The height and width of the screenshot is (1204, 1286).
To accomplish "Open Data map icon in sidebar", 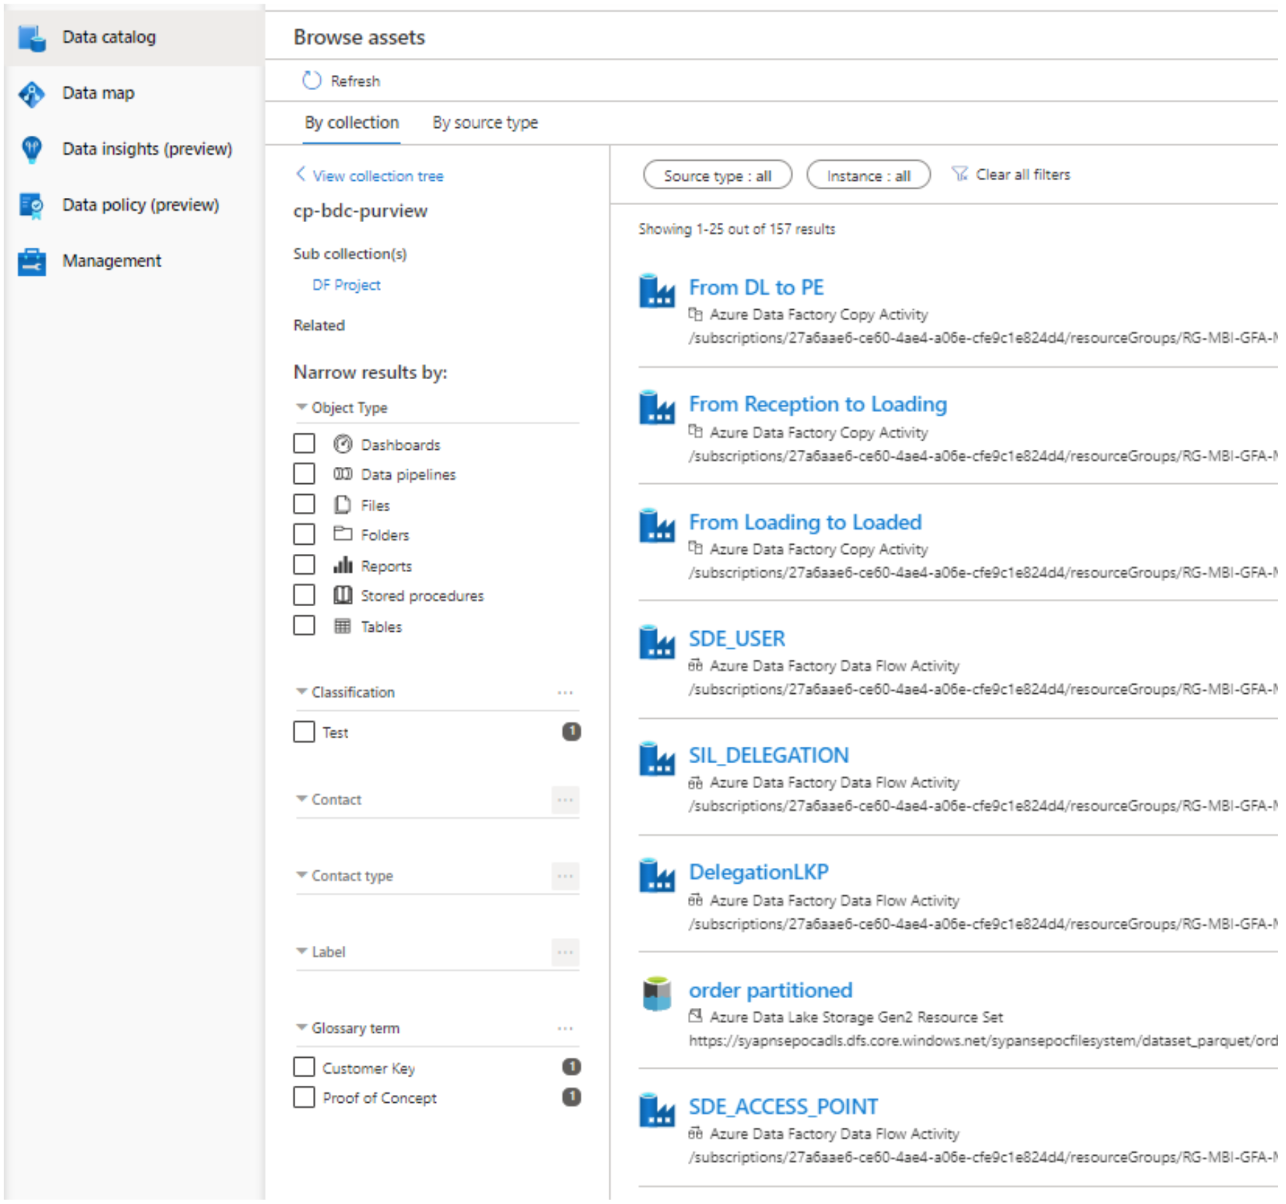I will [x=32, y=94].
